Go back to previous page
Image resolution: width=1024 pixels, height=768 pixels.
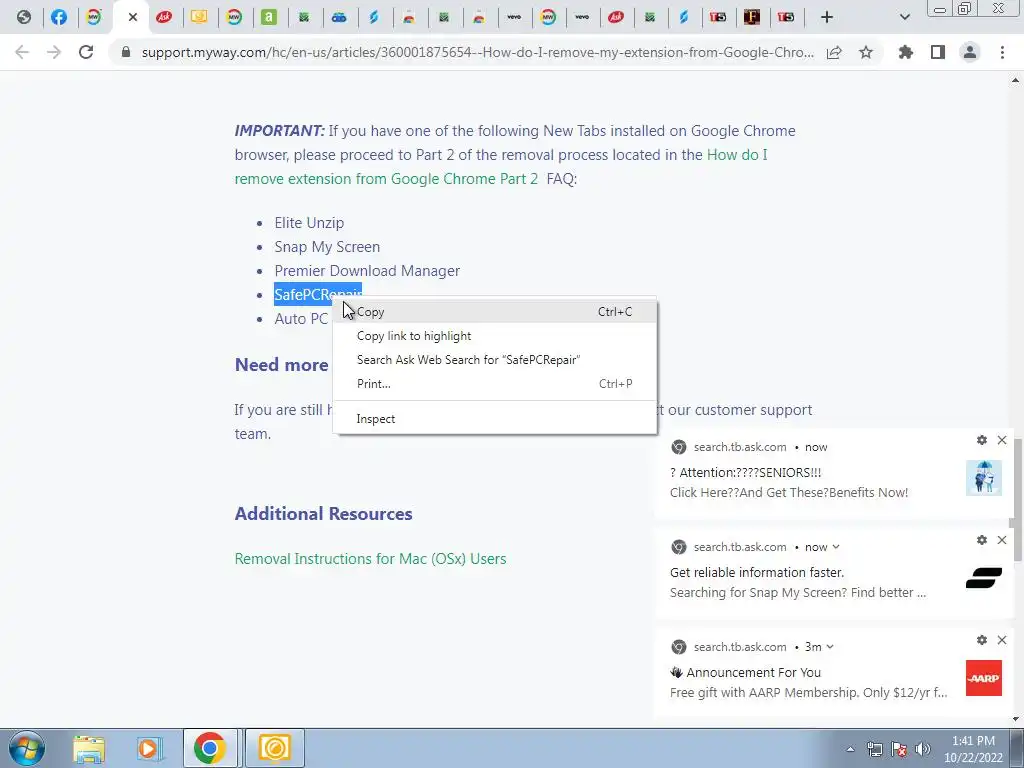pos(22,52)
